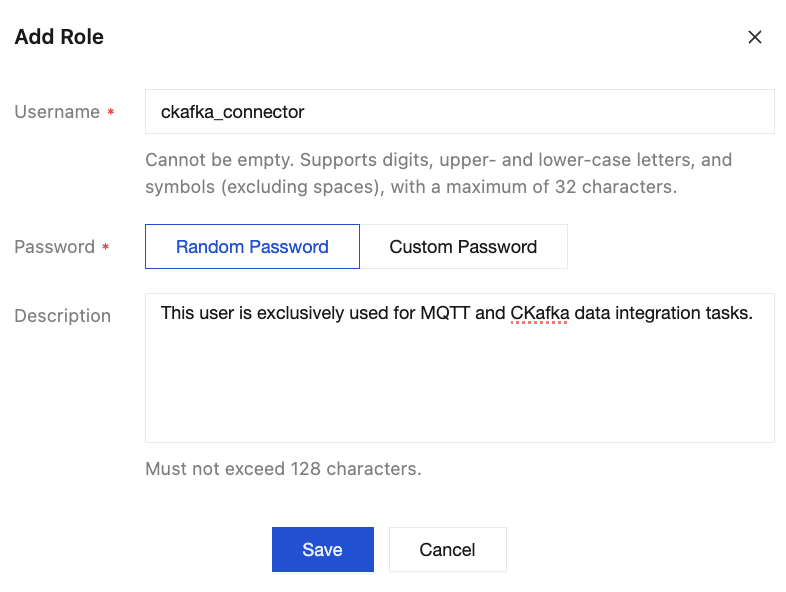Click empty space in the Description textarea
This screenshot has height=592, width=786.
pos(459,390)
